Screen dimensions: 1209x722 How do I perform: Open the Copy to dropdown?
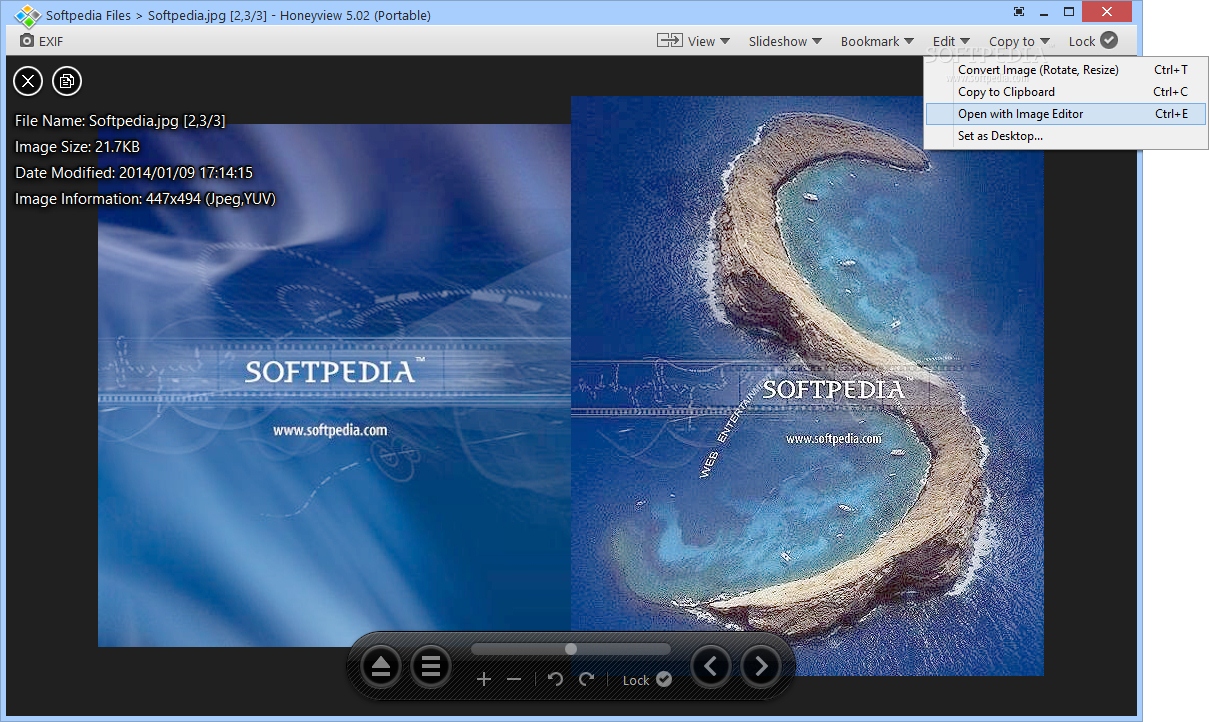click(1019, 41)
